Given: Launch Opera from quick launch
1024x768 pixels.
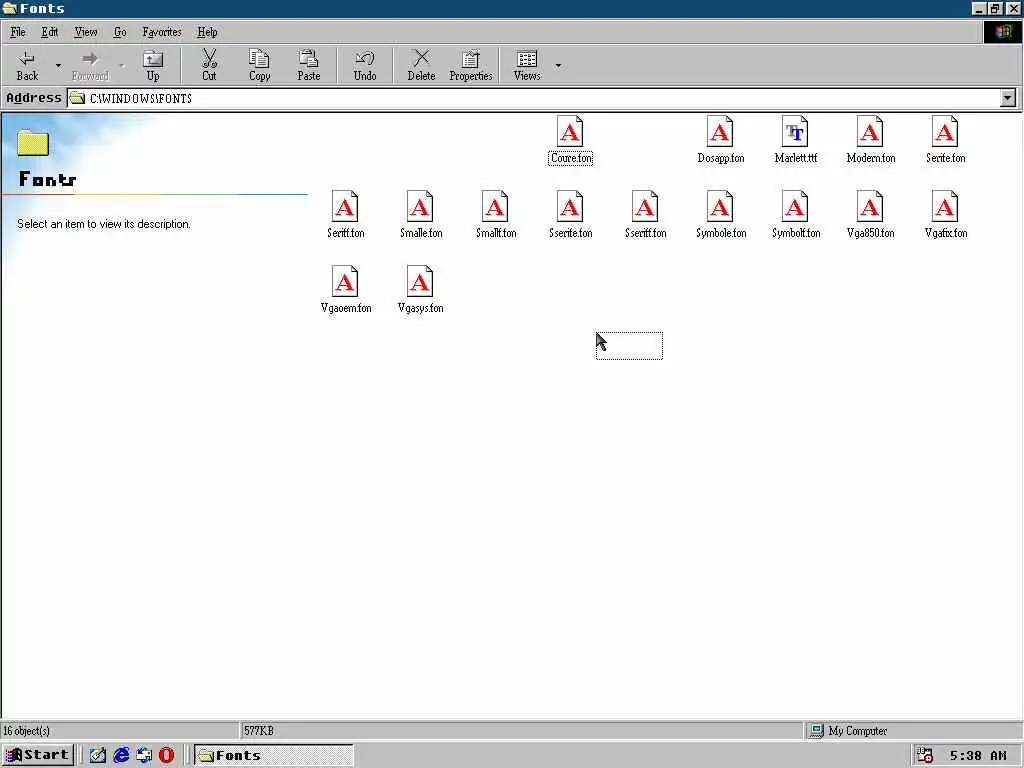Looking at the screenshot, I should (x=167, y=755).
